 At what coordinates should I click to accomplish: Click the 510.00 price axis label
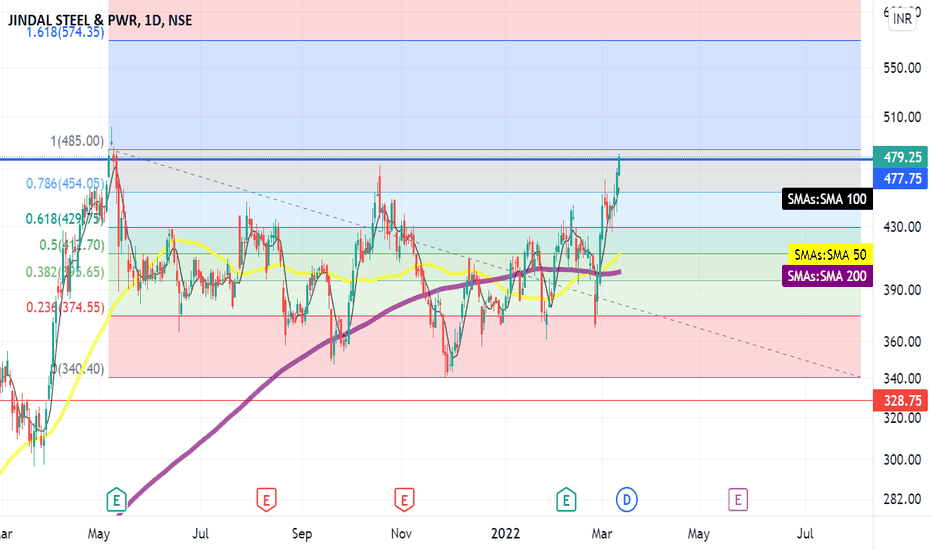[902, 117]
